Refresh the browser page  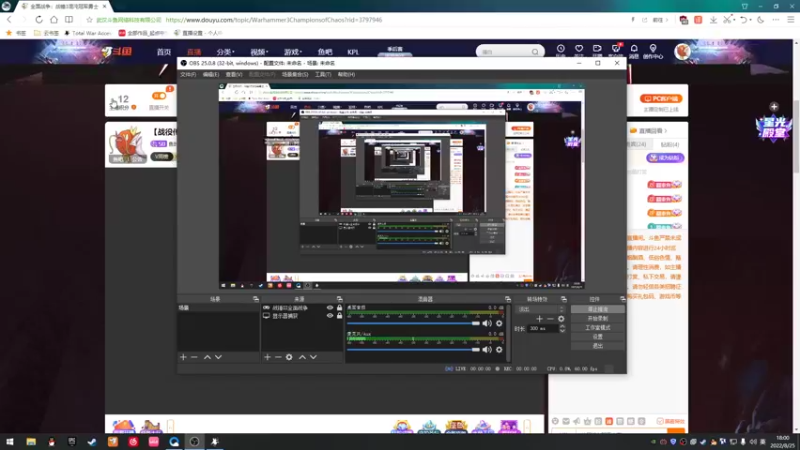tap(39, 19)
